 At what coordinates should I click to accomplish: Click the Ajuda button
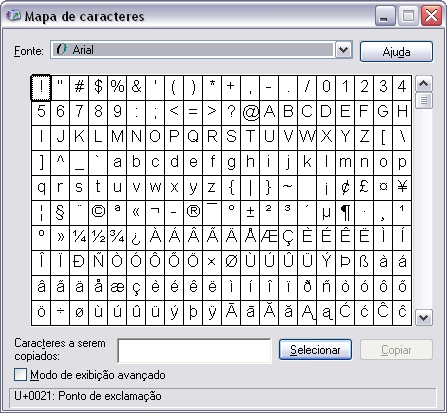point(396,52)
